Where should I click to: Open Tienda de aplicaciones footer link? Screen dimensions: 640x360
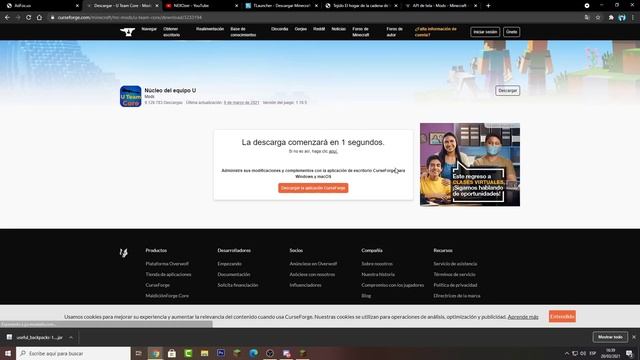point(168,274)
